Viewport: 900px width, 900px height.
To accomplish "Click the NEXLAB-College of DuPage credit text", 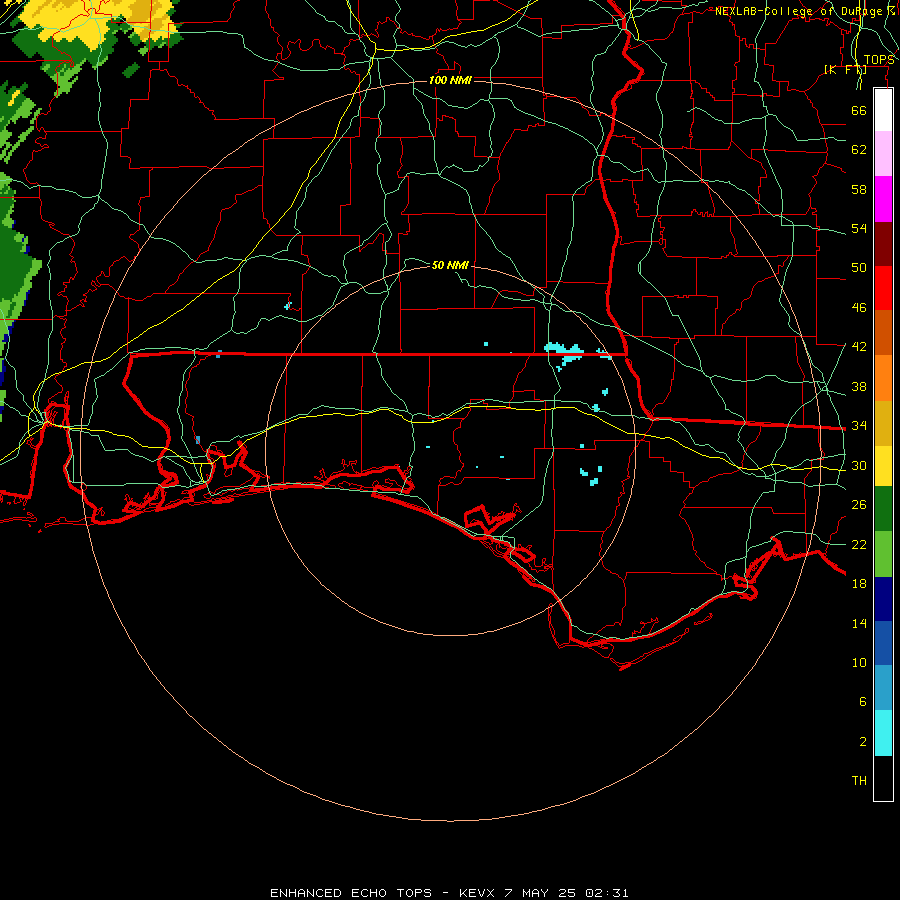I will pos(804,11).
